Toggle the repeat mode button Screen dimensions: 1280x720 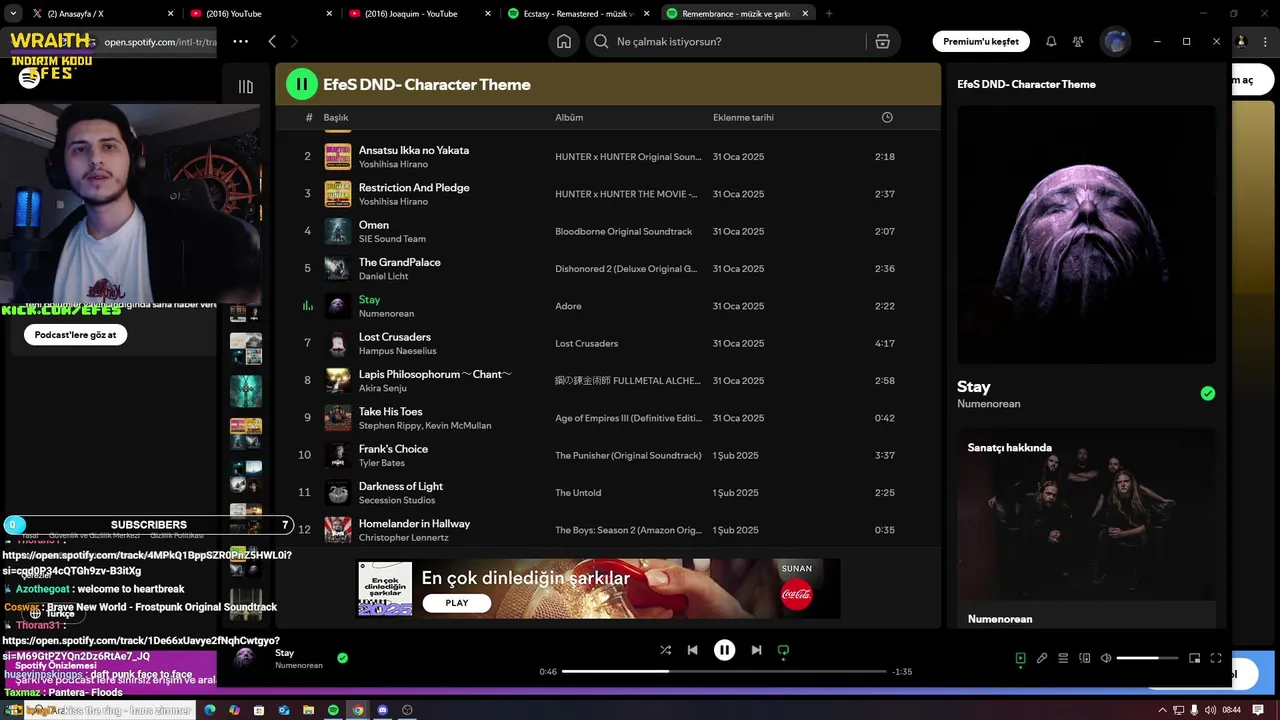tap(783, 650)
